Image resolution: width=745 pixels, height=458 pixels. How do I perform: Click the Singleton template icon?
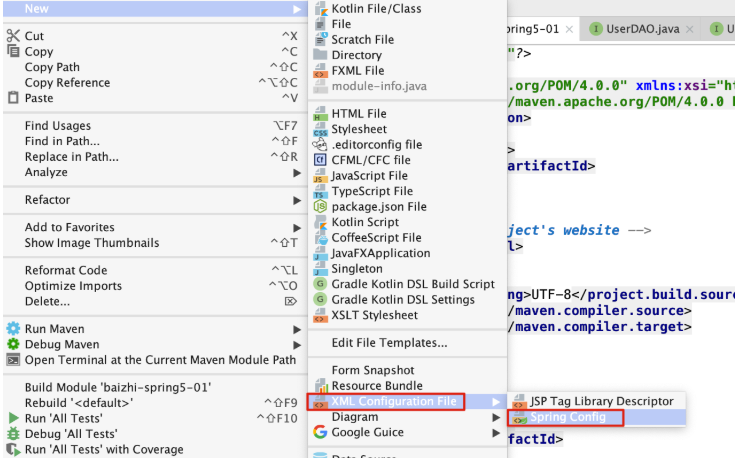pos(321,268)
